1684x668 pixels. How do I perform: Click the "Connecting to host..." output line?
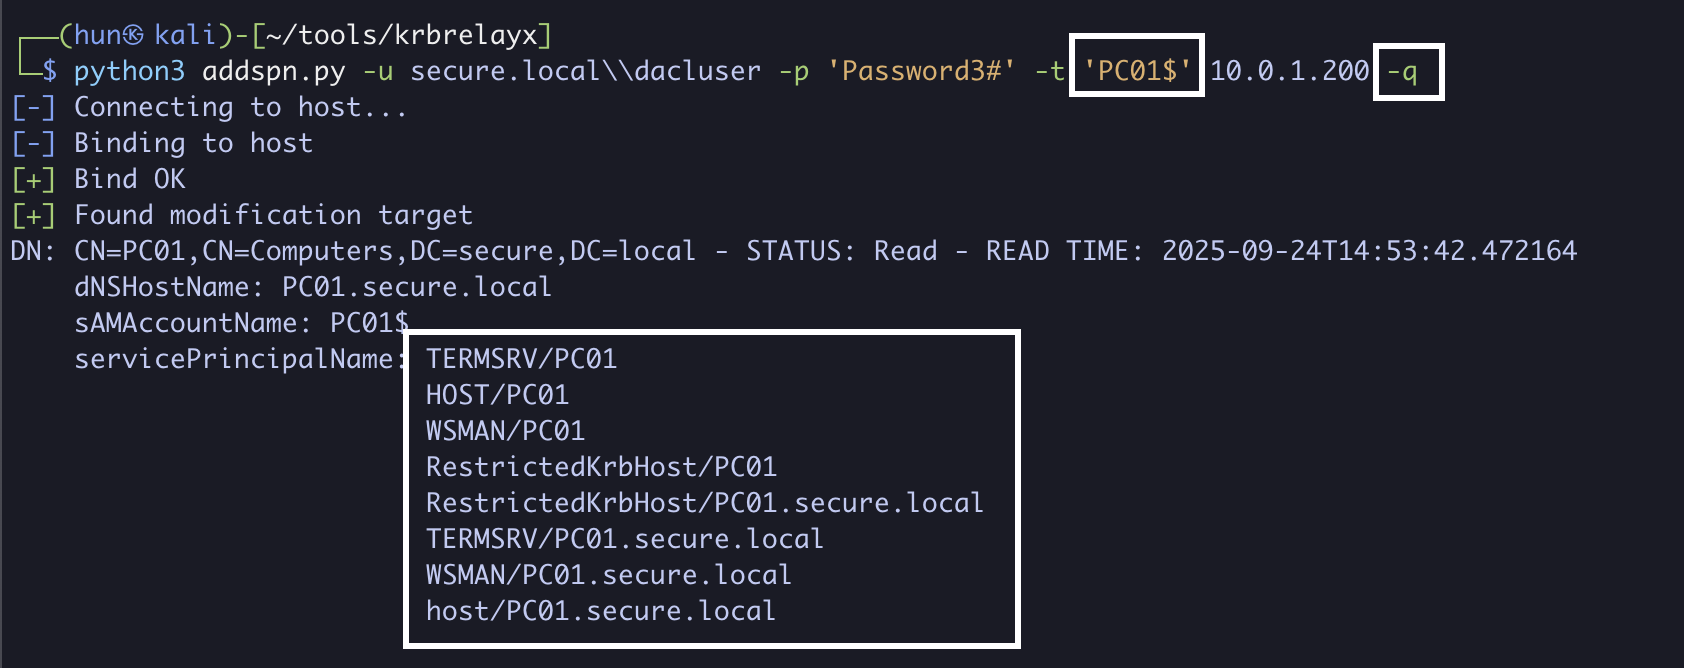click(x=240, y=107)
